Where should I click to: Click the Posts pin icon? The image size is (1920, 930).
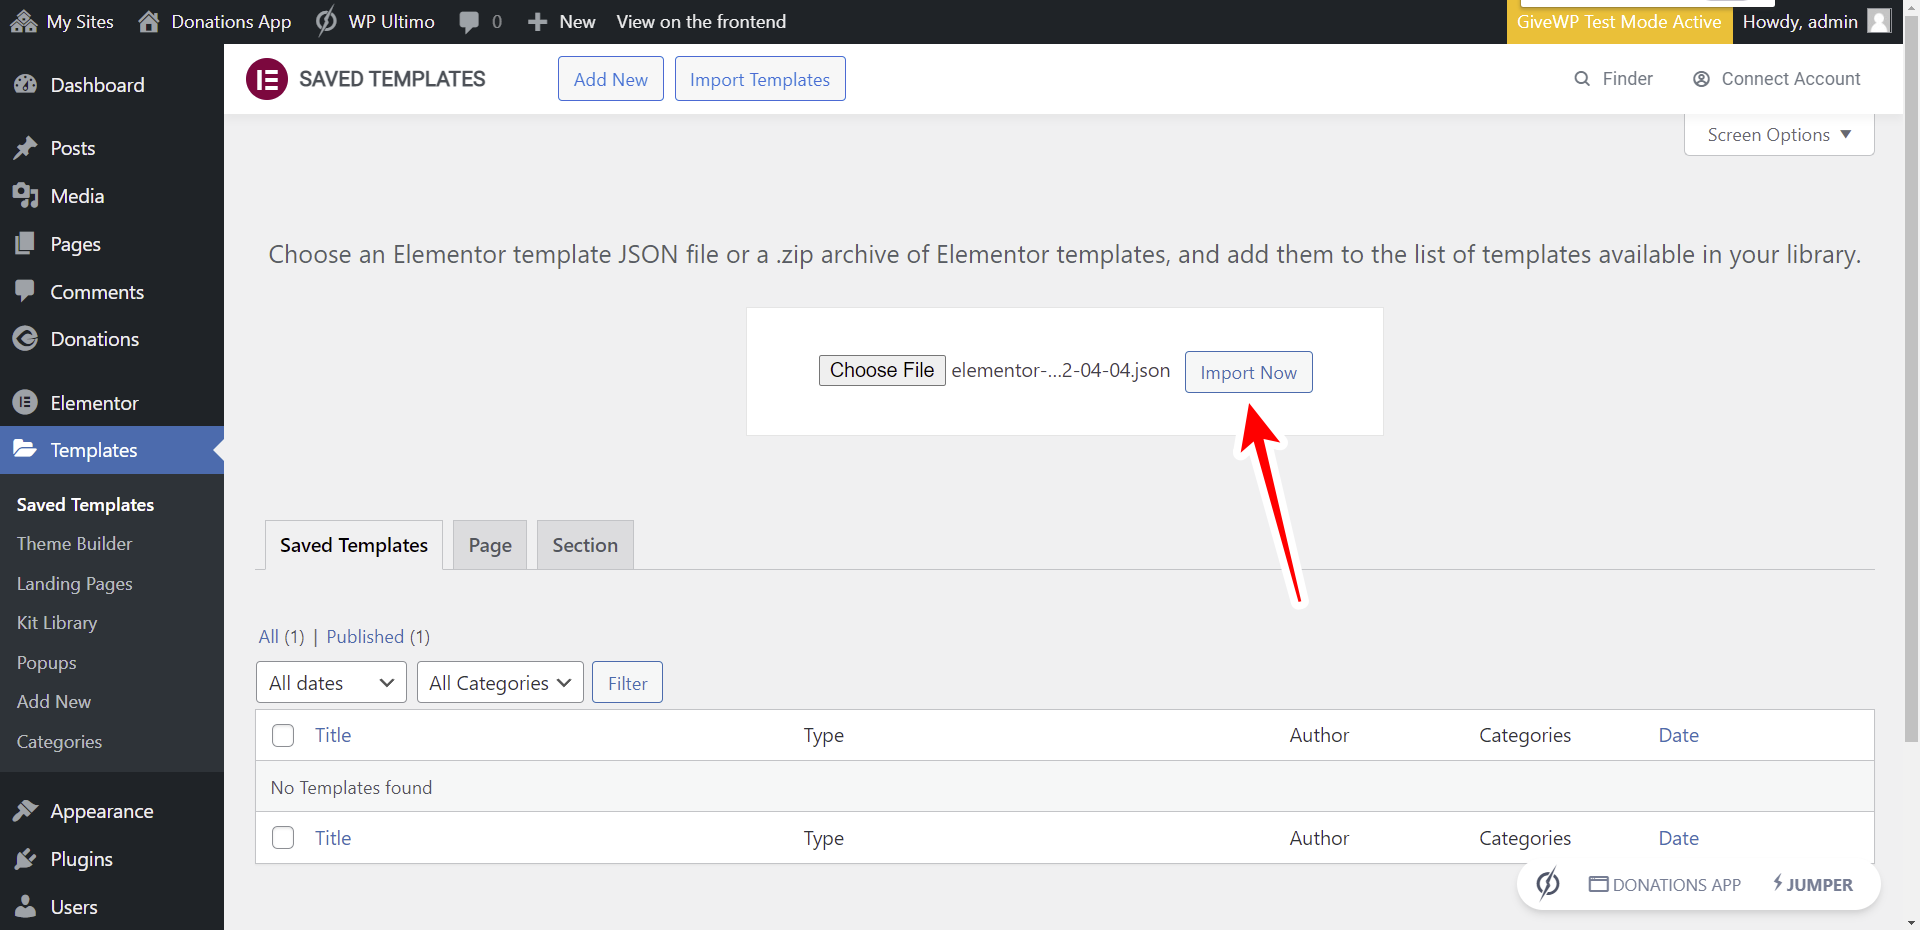coord(25,148)
